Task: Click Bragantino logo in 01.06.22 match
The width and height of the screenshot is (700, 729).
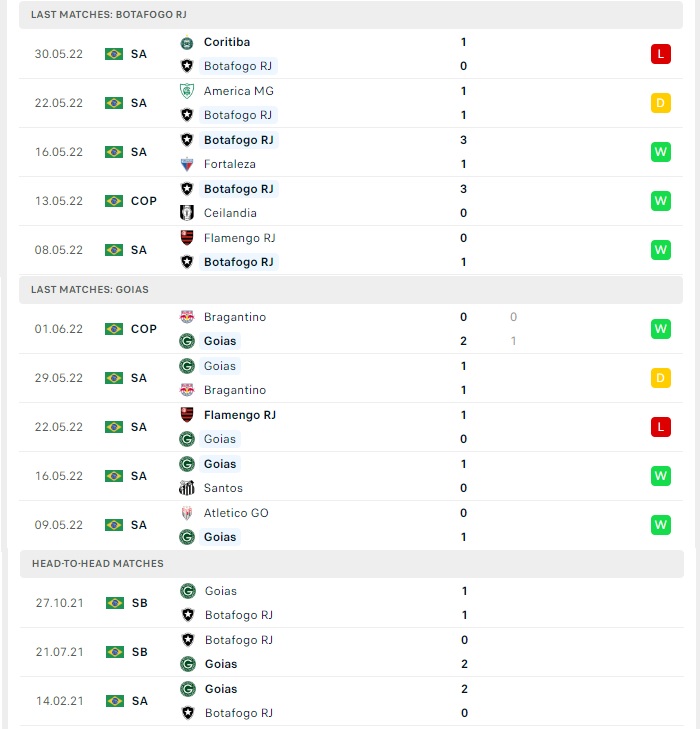Action: 187,317
